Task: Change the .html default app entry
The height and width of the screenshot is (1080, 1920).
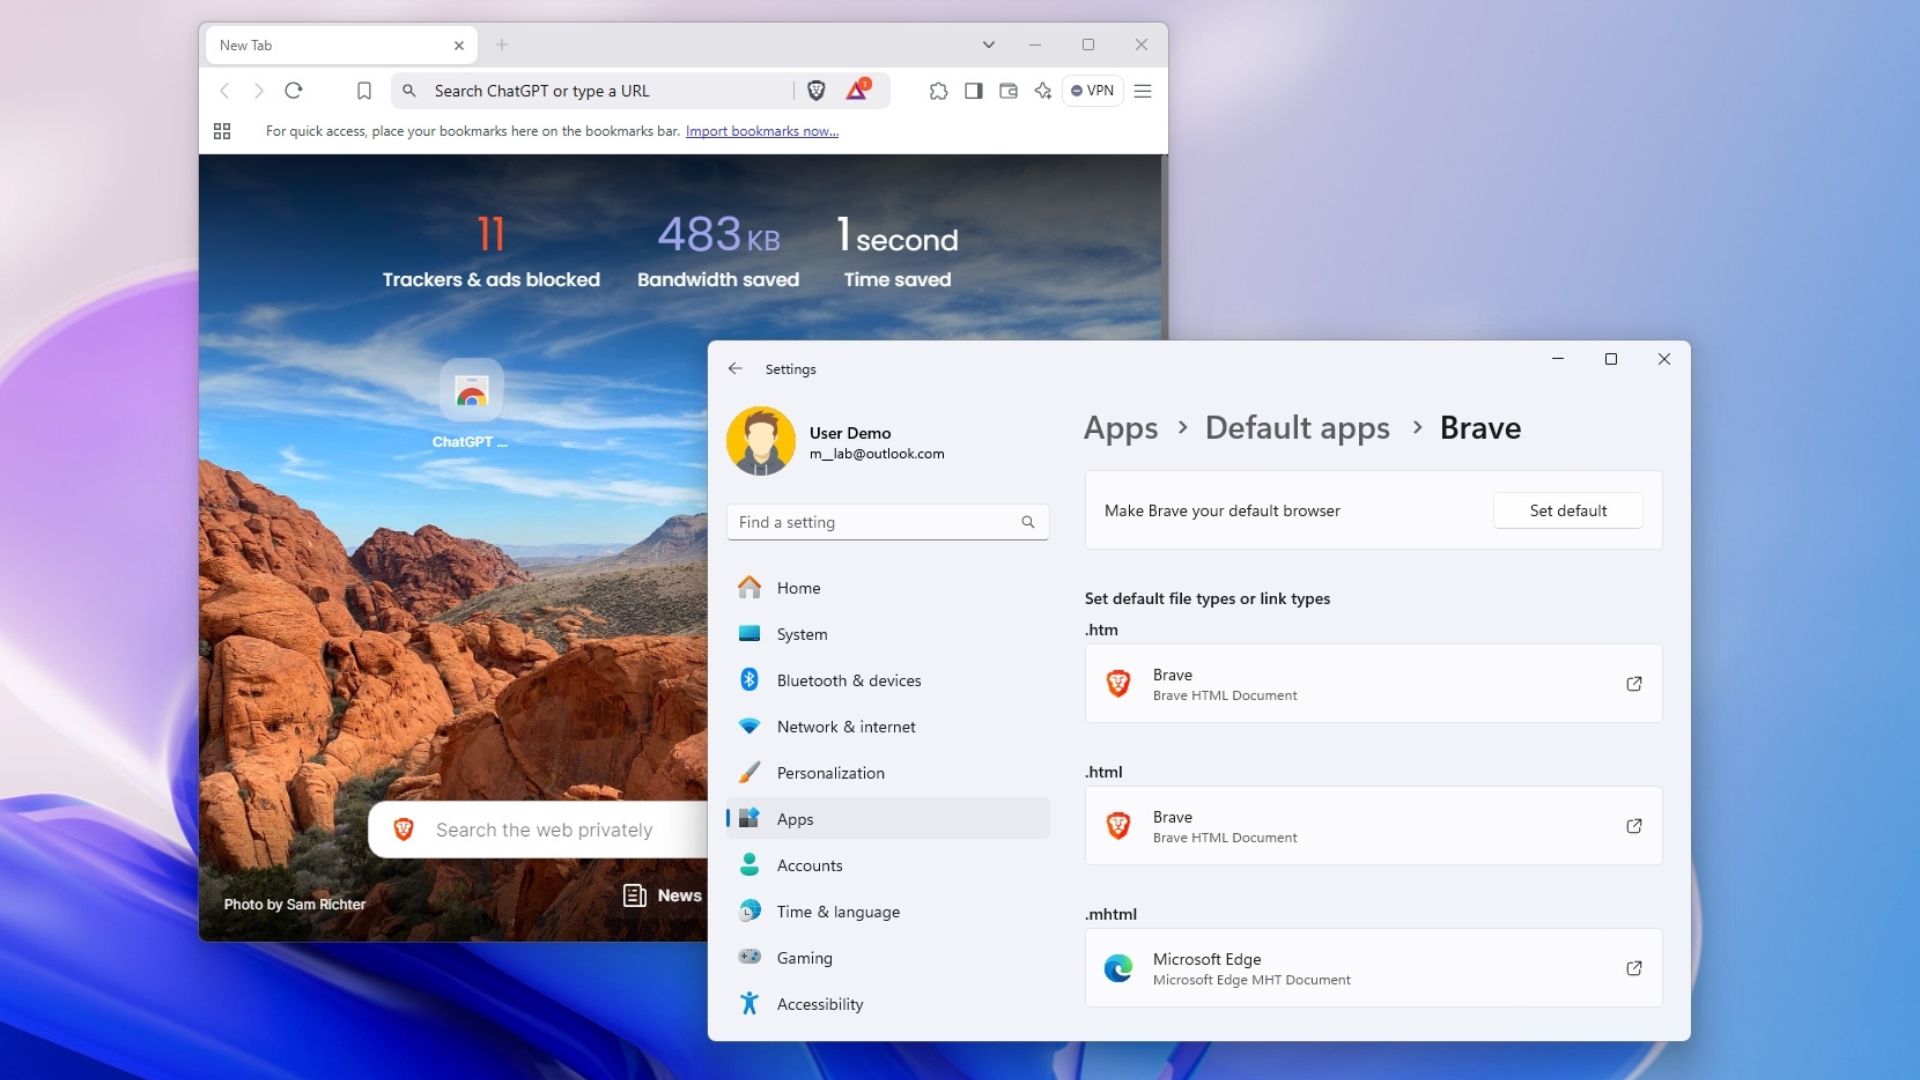Action: pos(1373,826)
